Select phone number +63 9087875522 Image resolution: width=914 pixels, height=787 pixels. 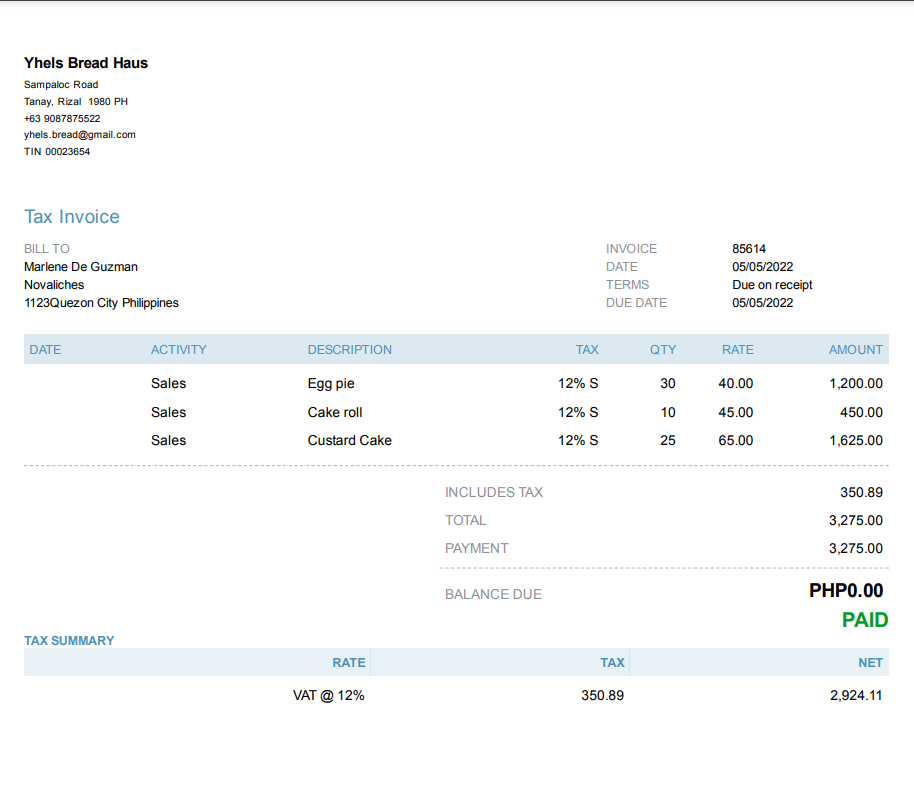pyautogui.click(x=62, y=118)
